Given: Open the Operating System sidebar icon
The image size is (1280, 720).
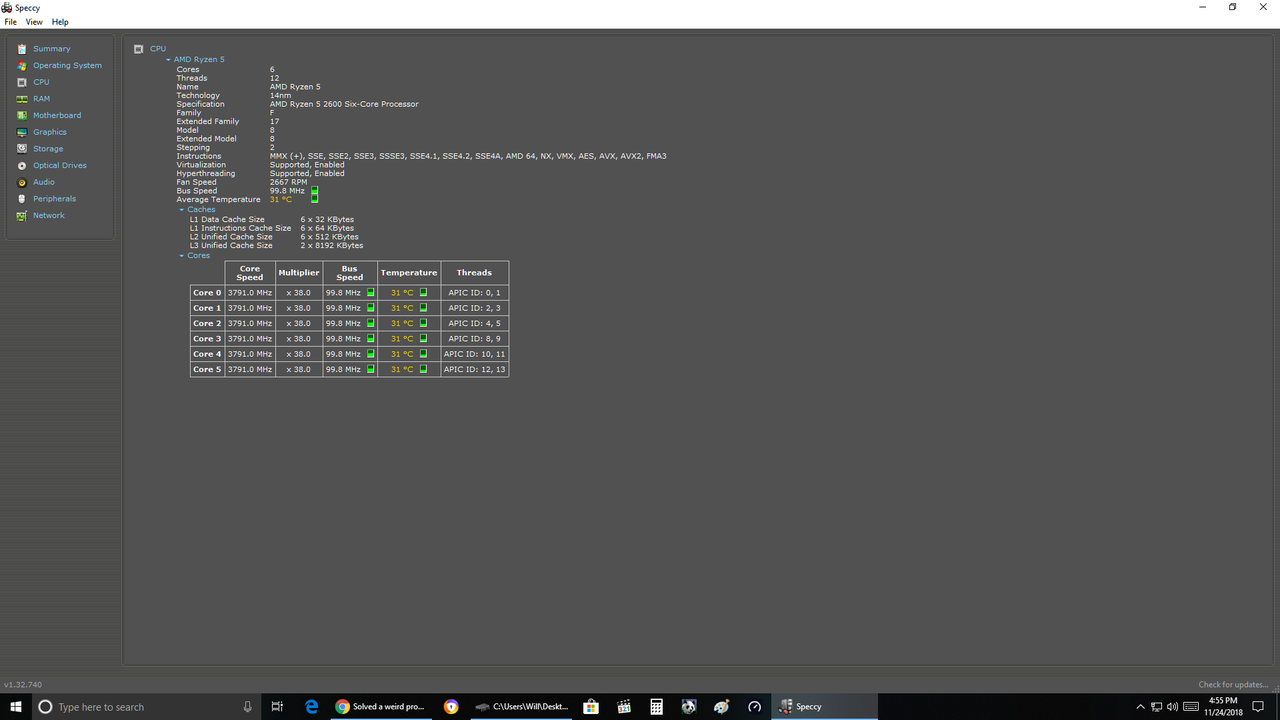Looking at the screenshot, I should (22, 66).
